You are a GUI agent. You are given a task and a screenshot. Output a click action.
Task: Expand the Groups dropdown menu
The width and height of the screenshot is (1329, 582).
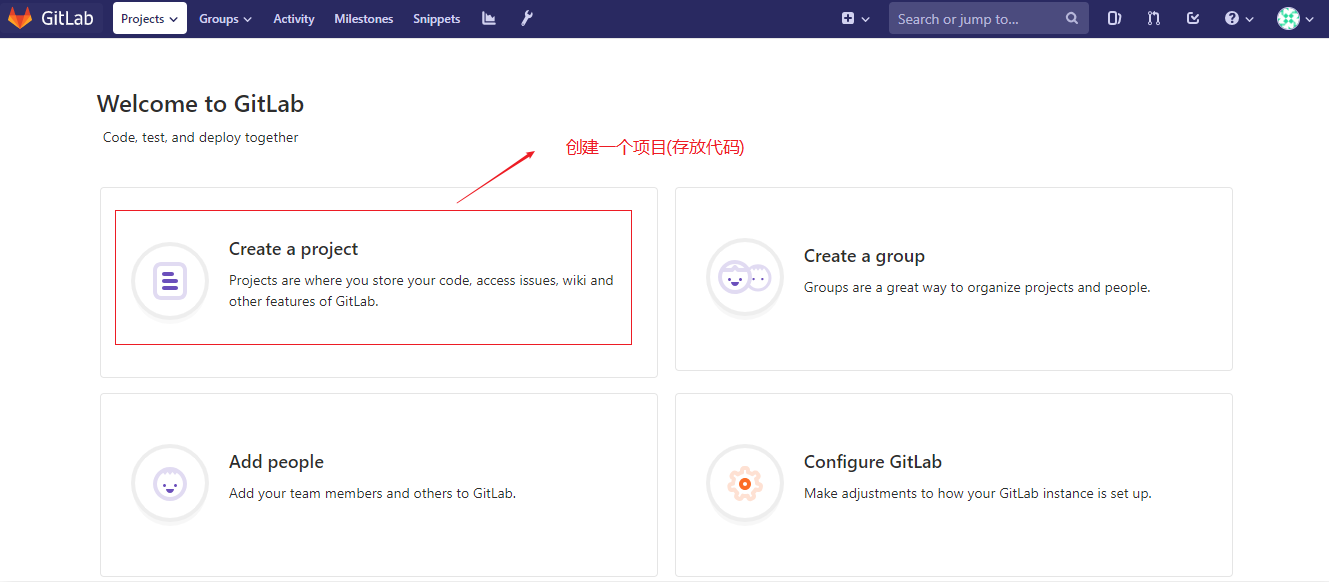(x=225, y=19)
